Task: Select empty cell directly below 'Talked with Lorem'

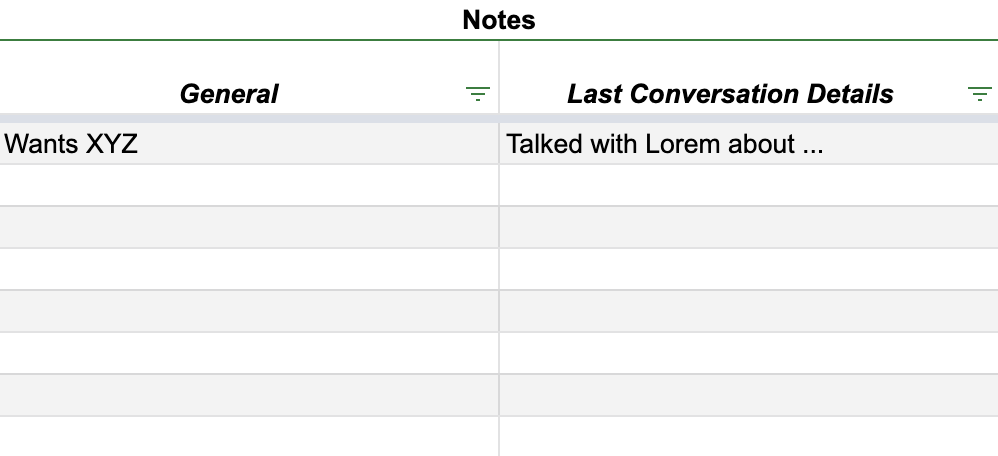Action: point(748,186)
